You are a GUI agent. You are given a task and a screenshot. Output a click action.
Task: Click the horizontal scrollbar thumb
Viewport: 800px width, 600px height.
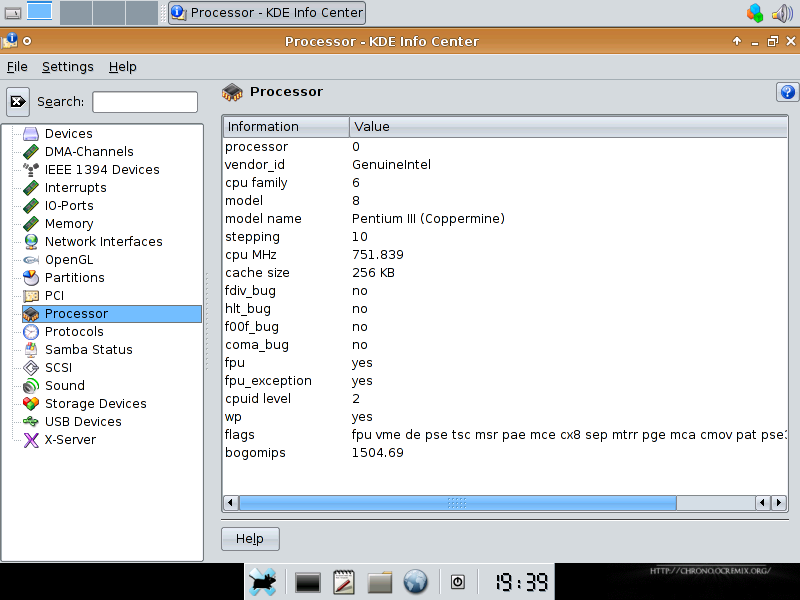pos(458,503)
